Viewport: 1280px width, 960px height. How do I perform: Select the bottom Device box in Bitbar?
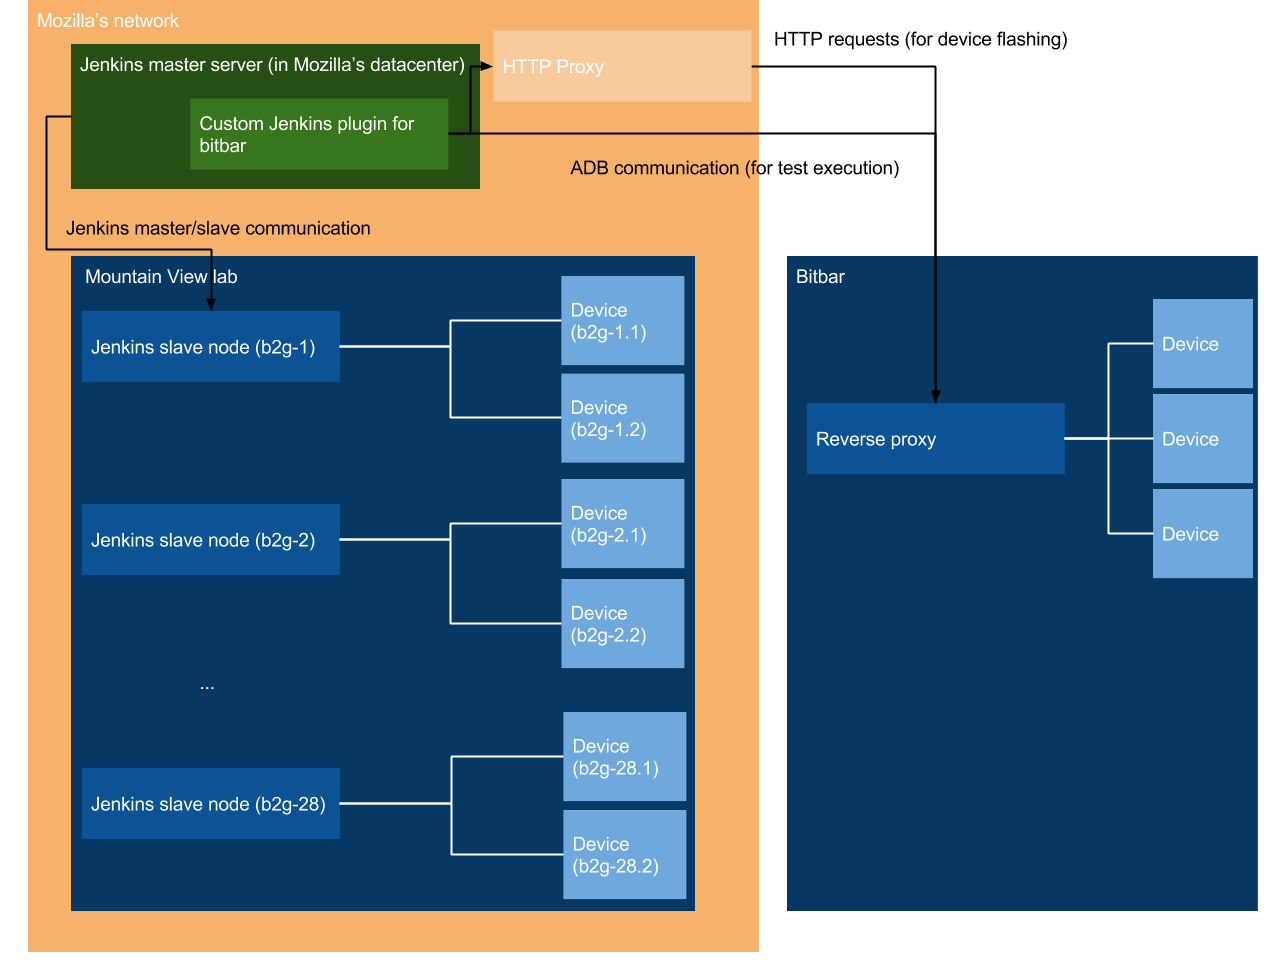tap(1202, 533)
